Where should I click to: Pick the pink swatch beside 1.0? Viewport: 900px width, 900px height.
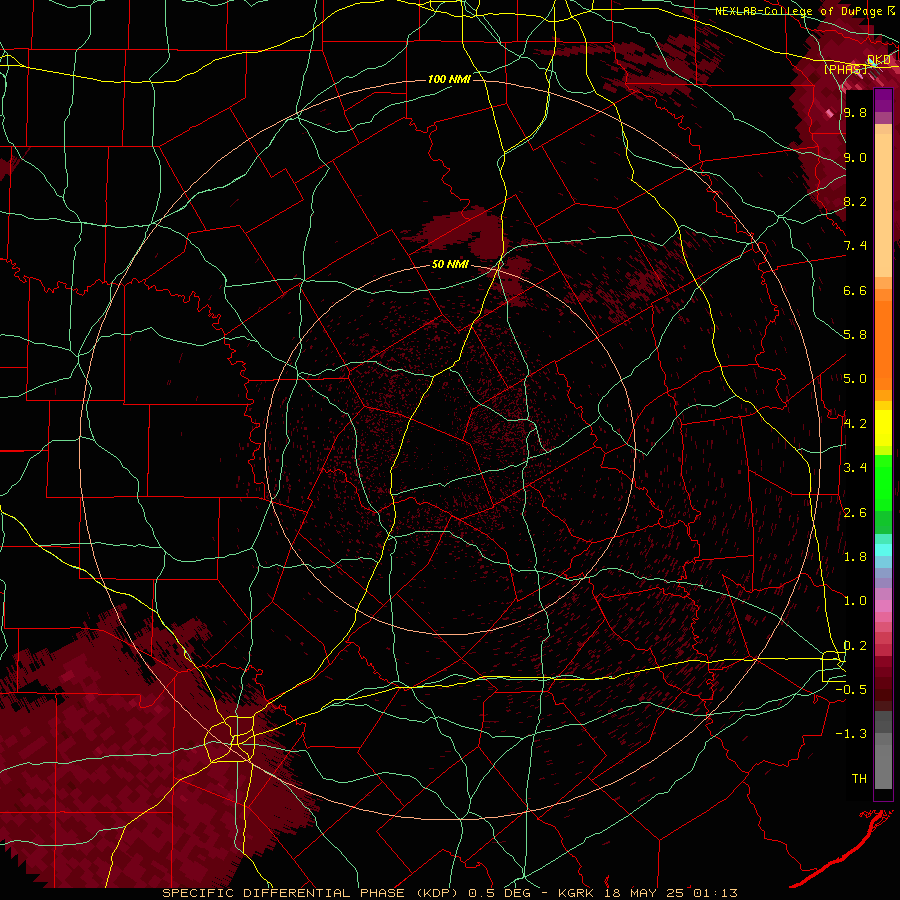tap(883, 605)
